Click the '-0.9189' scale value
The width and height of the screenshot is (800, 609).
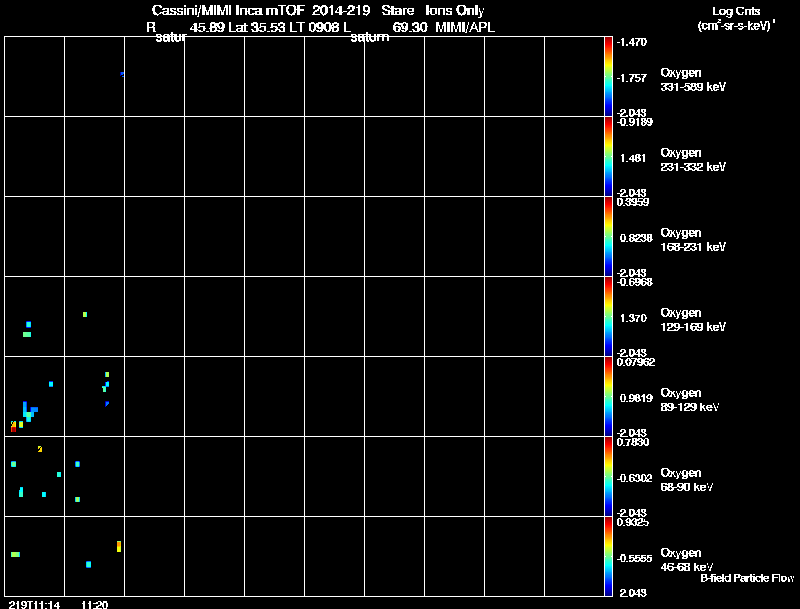pos(634,122)
